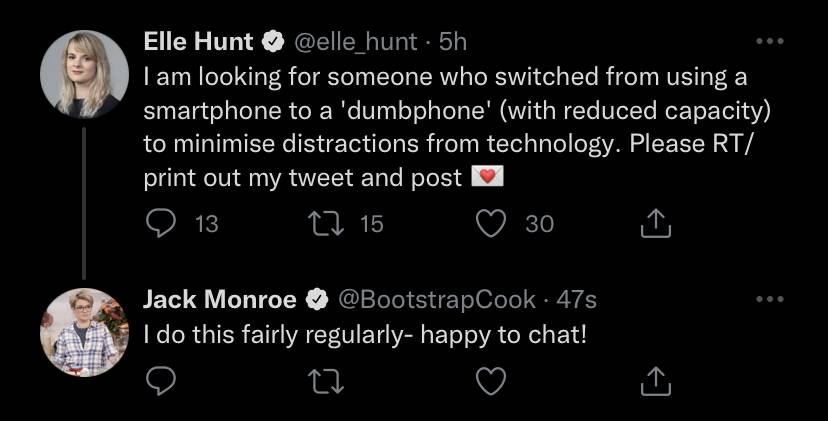
Task: Like Elle Hunt's tweet
Action: (491, 224)
